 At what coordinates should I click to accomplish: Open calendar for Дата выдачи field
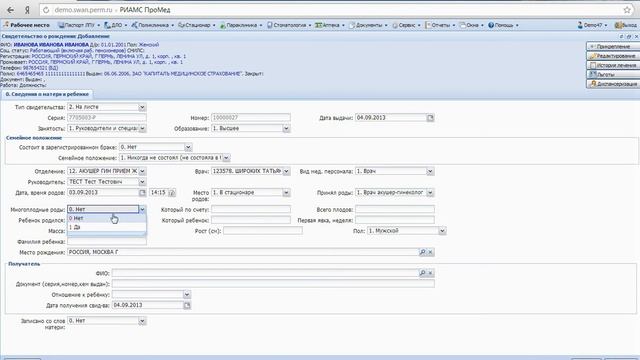(430, 118)
